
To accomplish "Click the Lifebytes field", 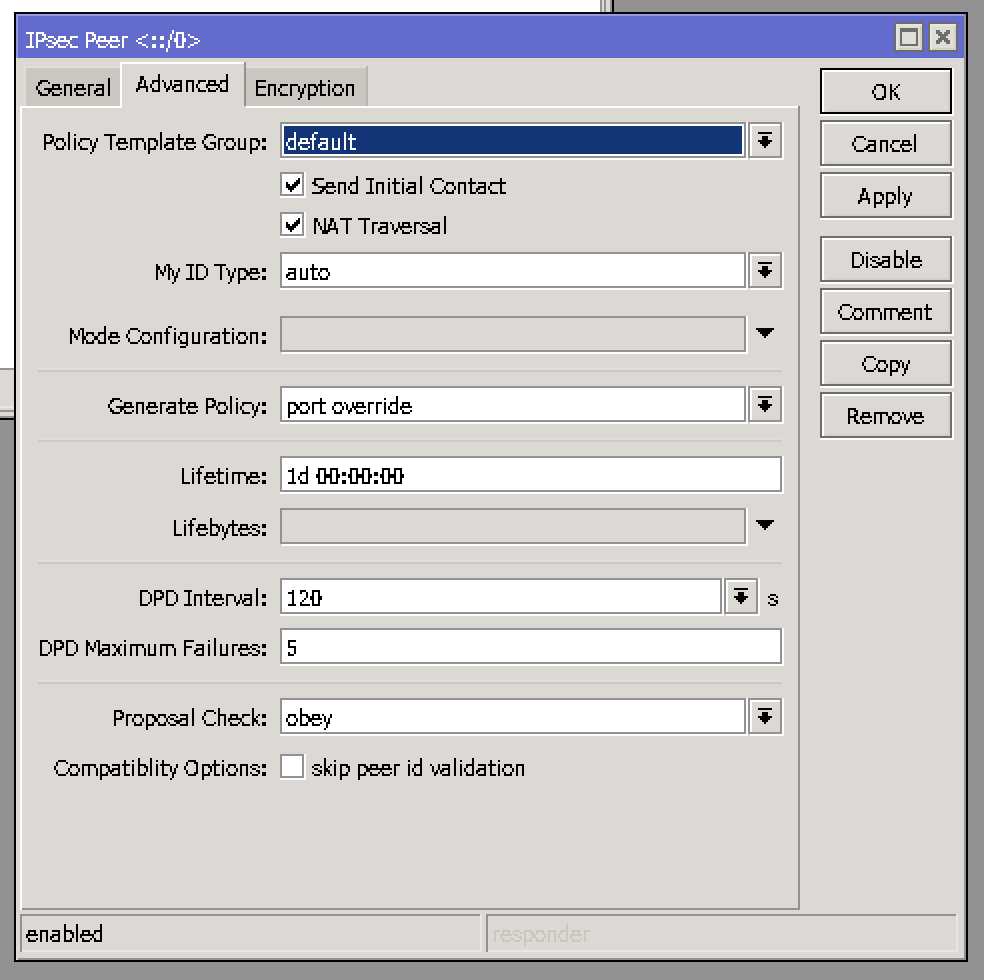I will pyautogui.click(x=513, y=526).
